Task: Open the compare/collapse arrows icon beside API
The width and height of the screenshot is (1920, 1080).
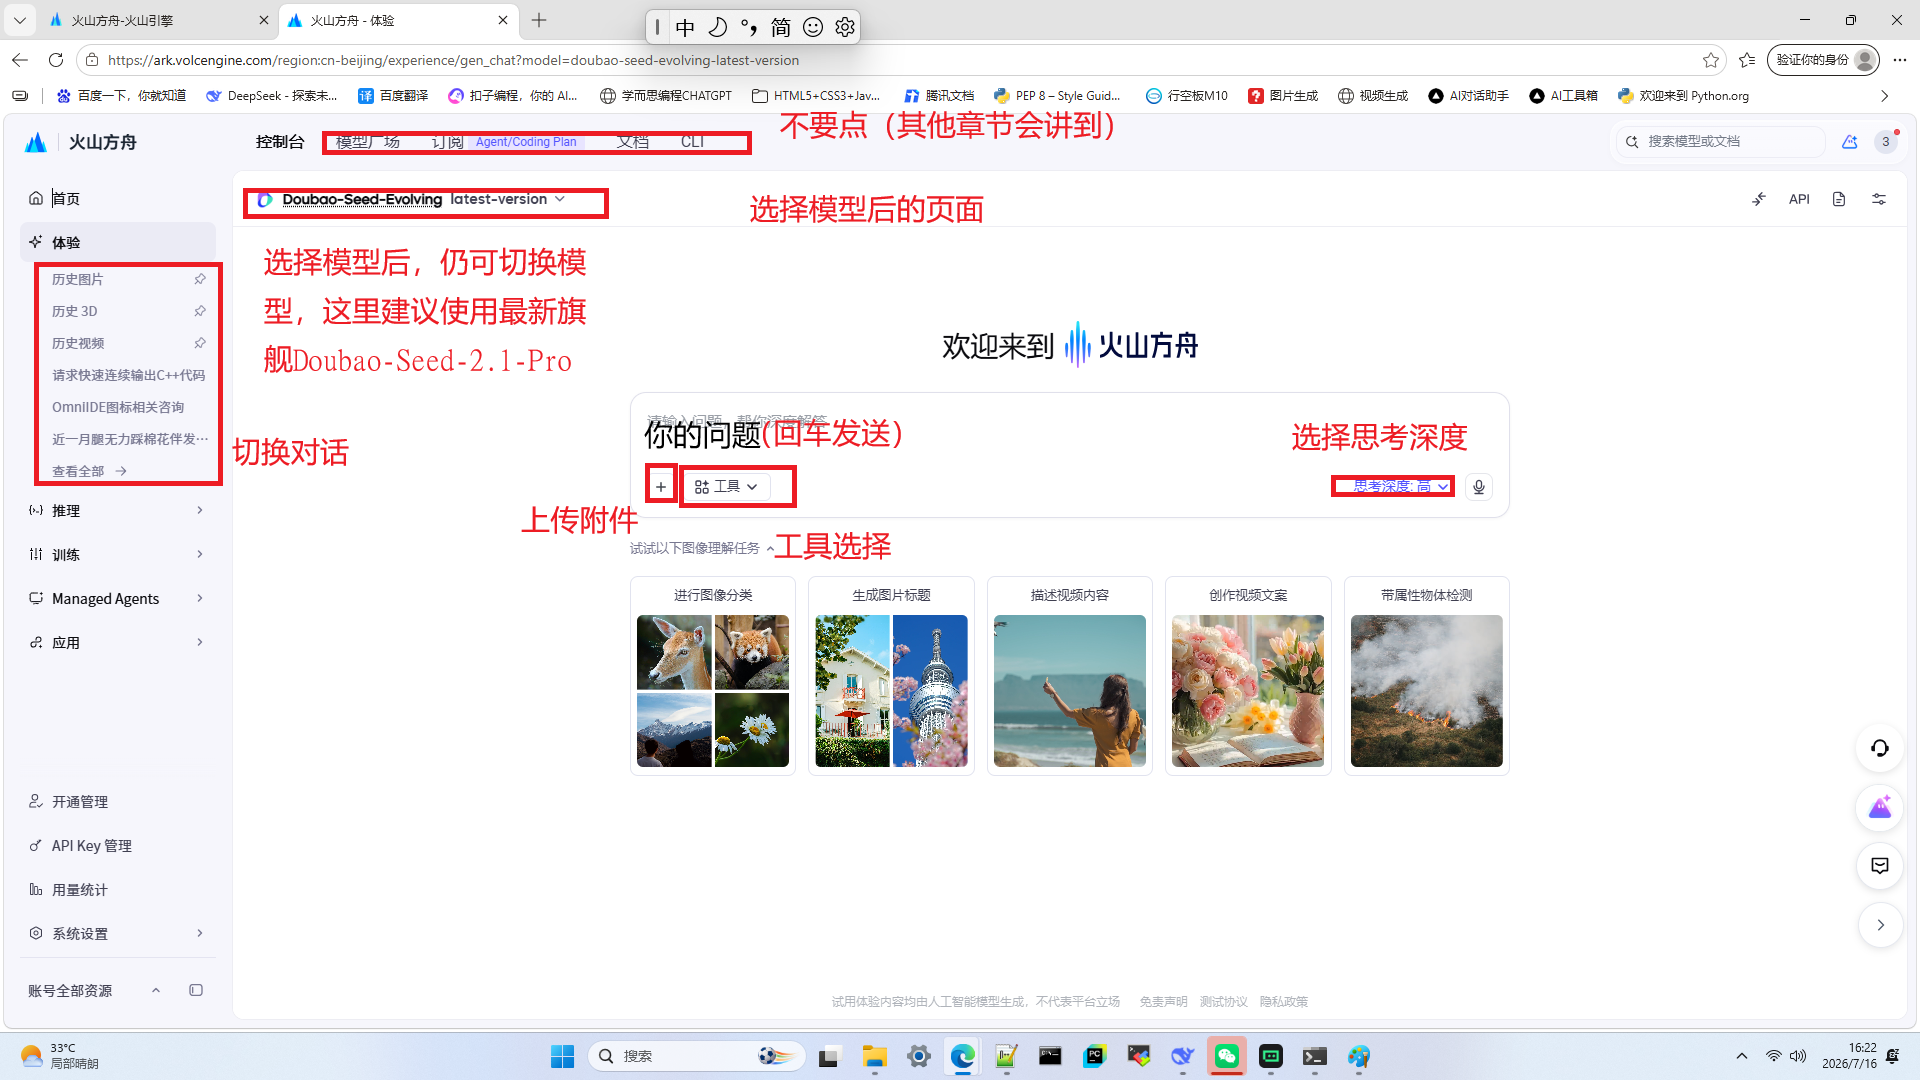Action: click(1759, 199)
